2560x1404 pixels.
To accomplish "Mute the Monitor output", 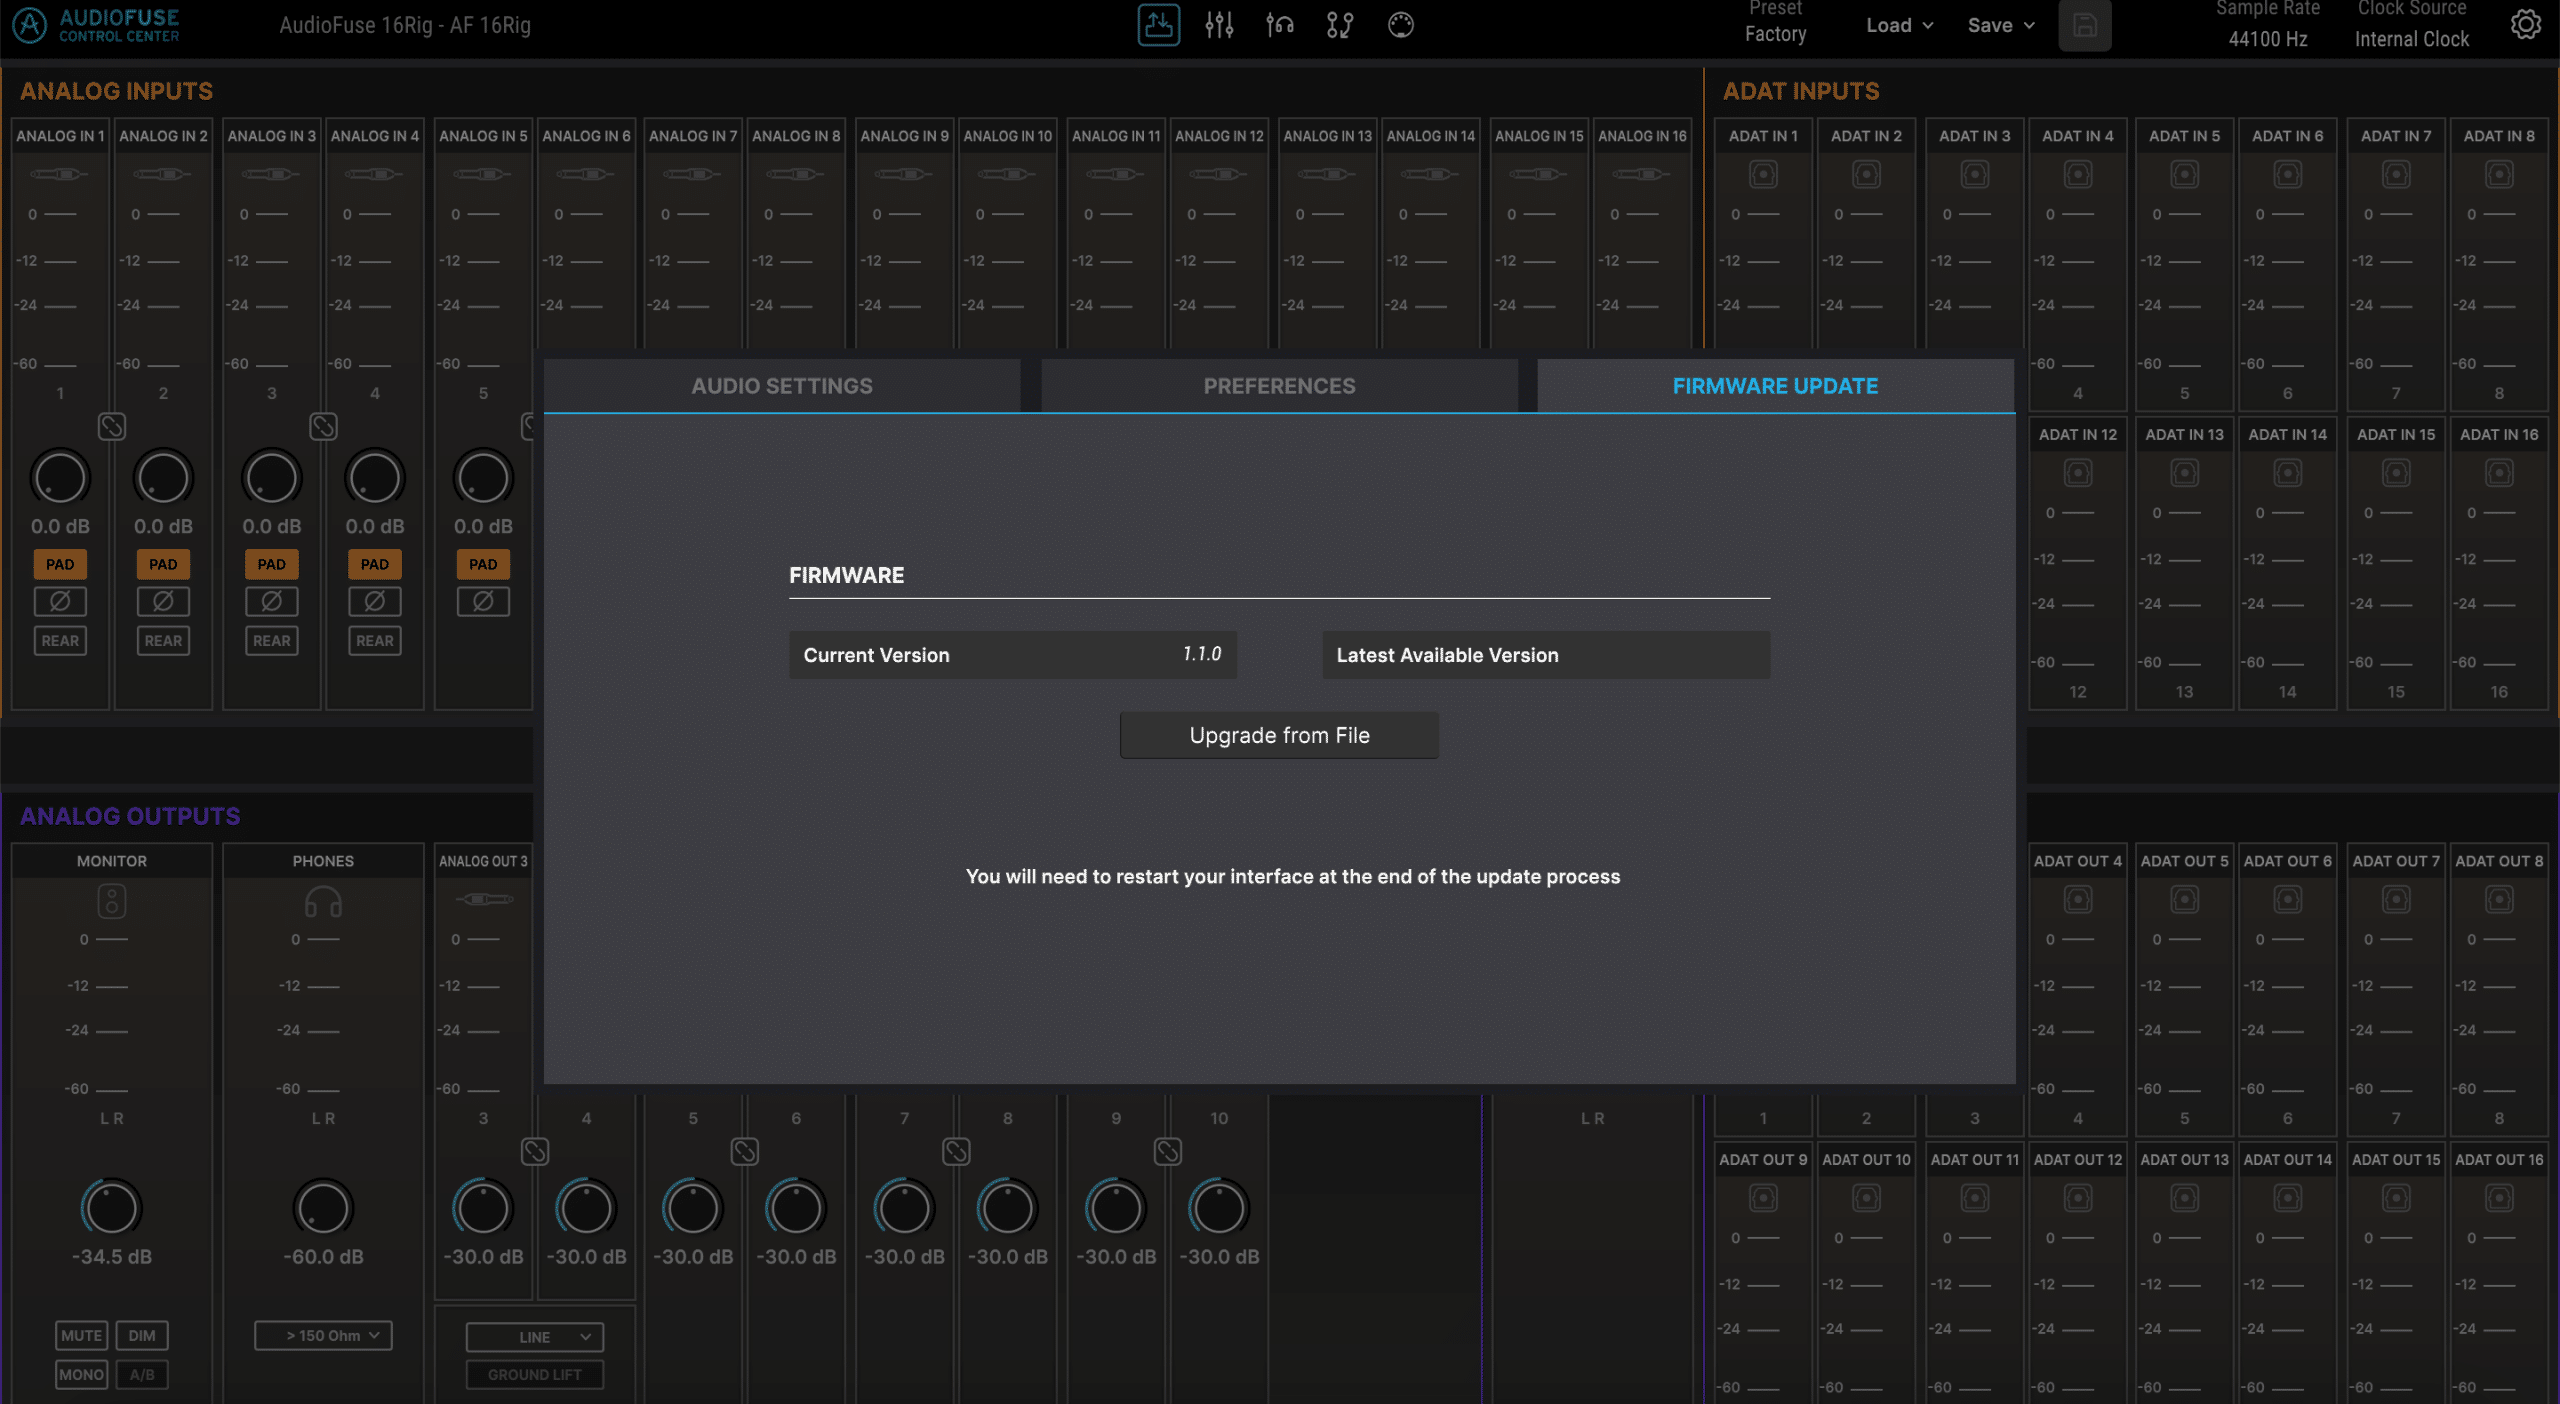I will (81, 1336).
